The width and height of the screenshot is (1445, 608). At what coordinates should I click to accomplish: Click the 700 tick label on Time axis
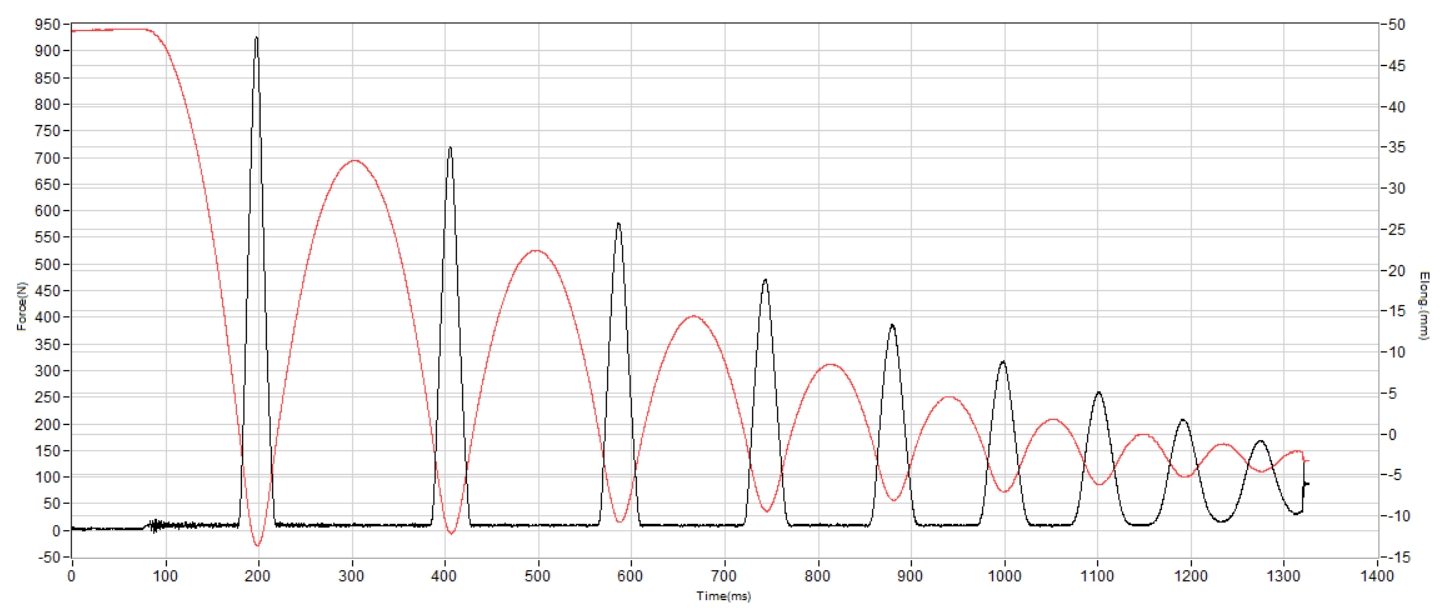[x=724, y=577]
